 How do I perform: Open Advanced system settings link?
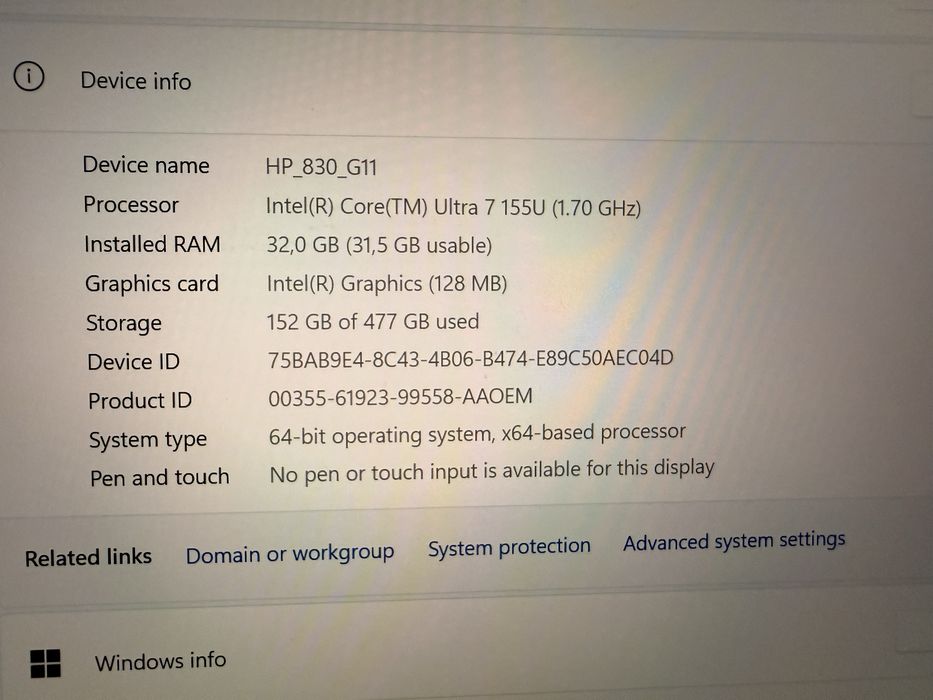(734, 541)
